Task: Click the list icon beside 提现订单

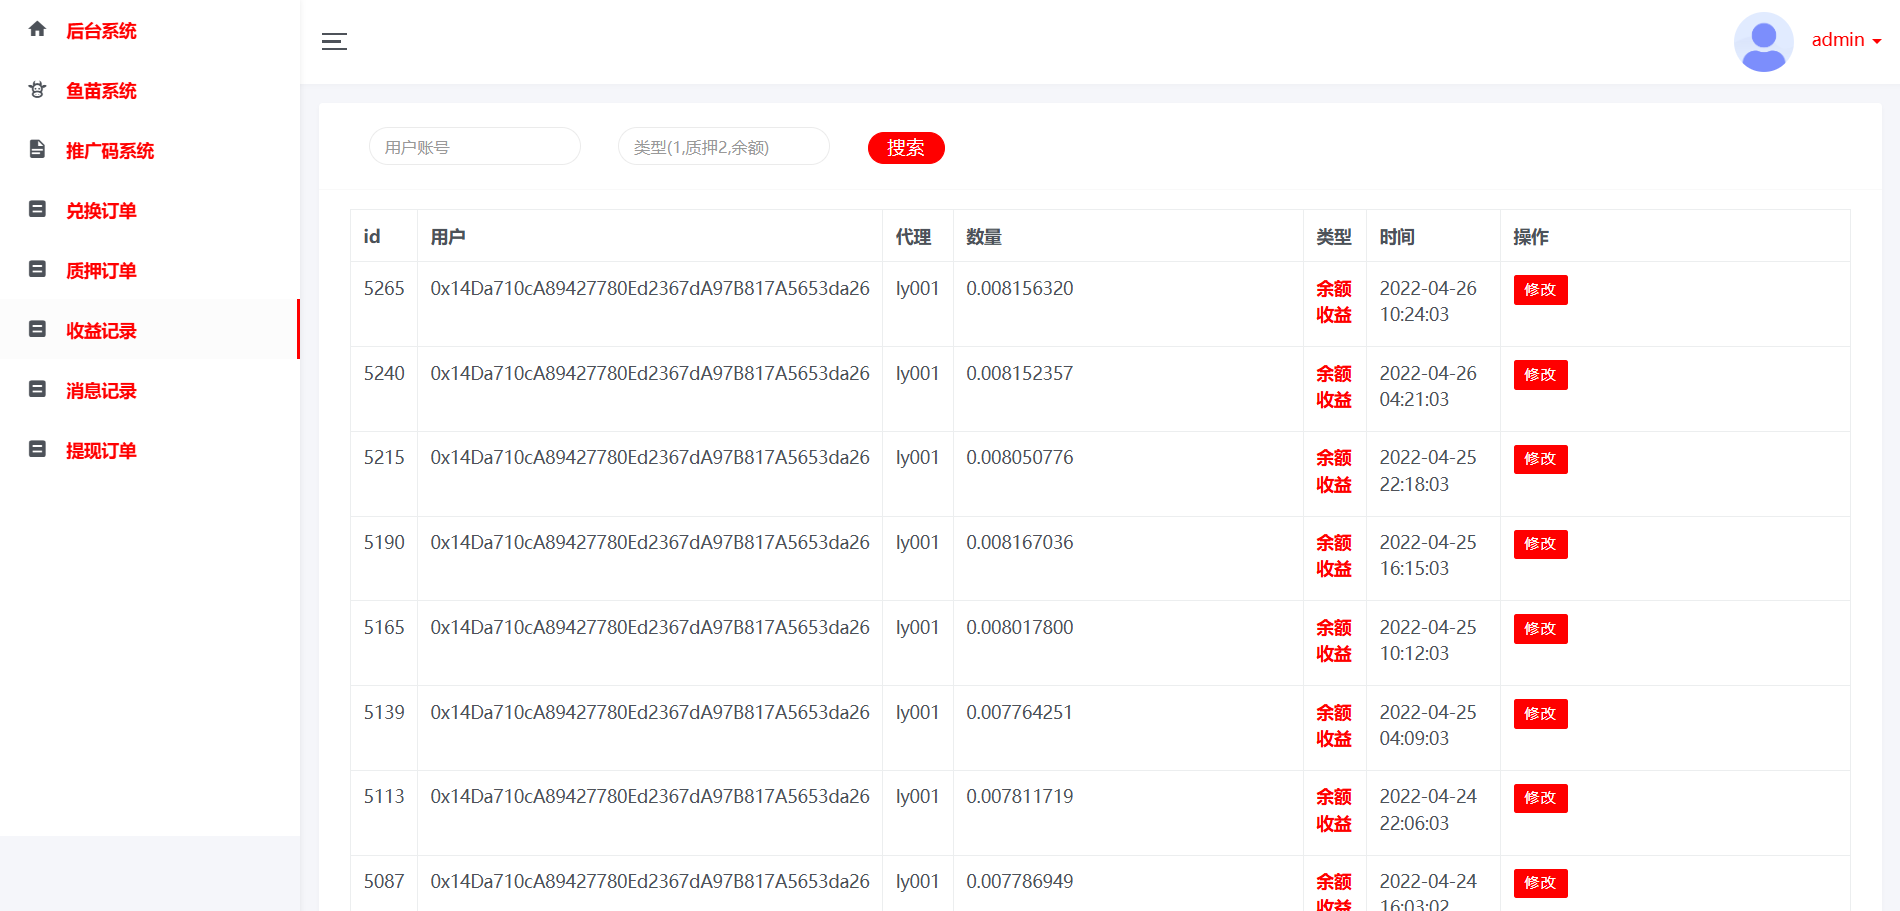Action: click(37, 450)
